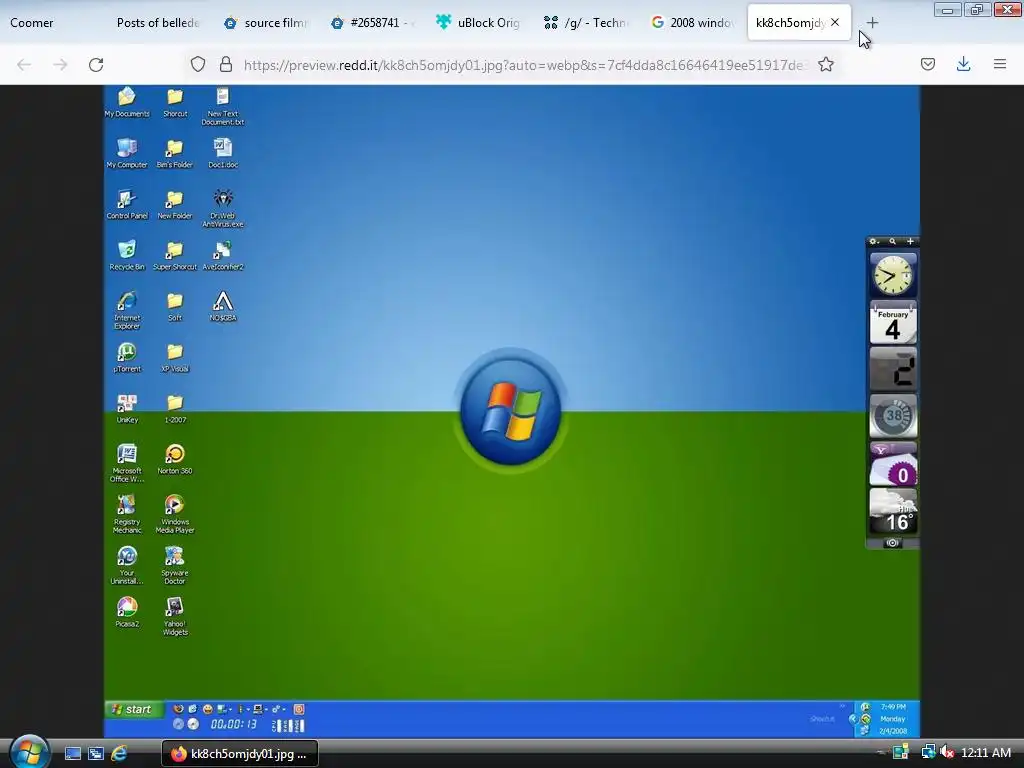Viewport: 1024px width, 768px height.
Task: Click the µTorrent desktop icon
Action: pyautogui.click(x=127, y=357)
